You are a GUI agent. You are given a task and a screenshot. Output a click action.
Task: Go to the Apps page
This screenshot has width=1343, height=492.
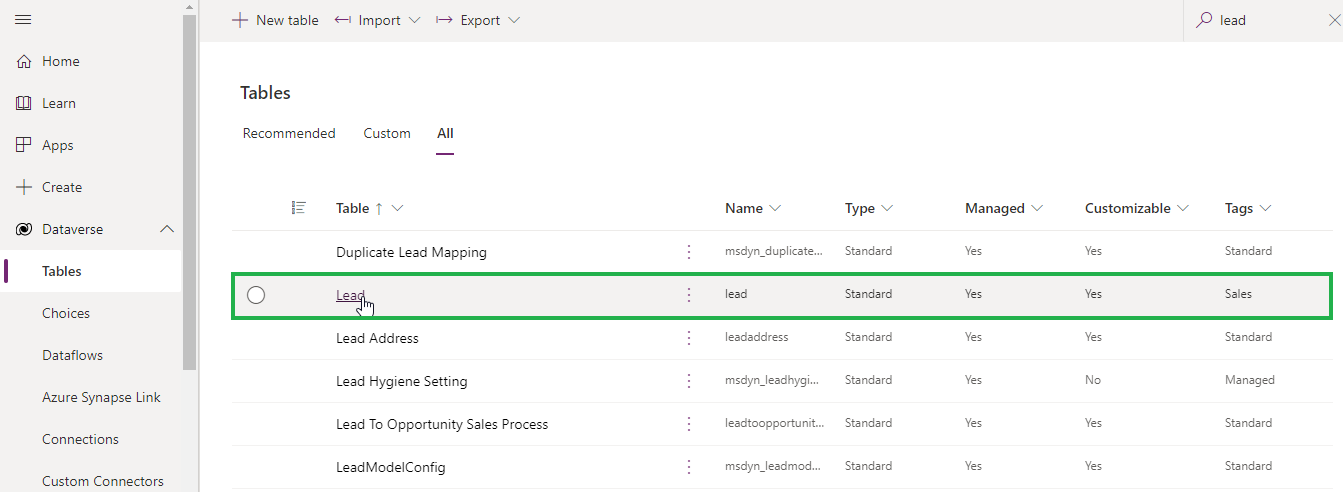(x=57, y=145)
